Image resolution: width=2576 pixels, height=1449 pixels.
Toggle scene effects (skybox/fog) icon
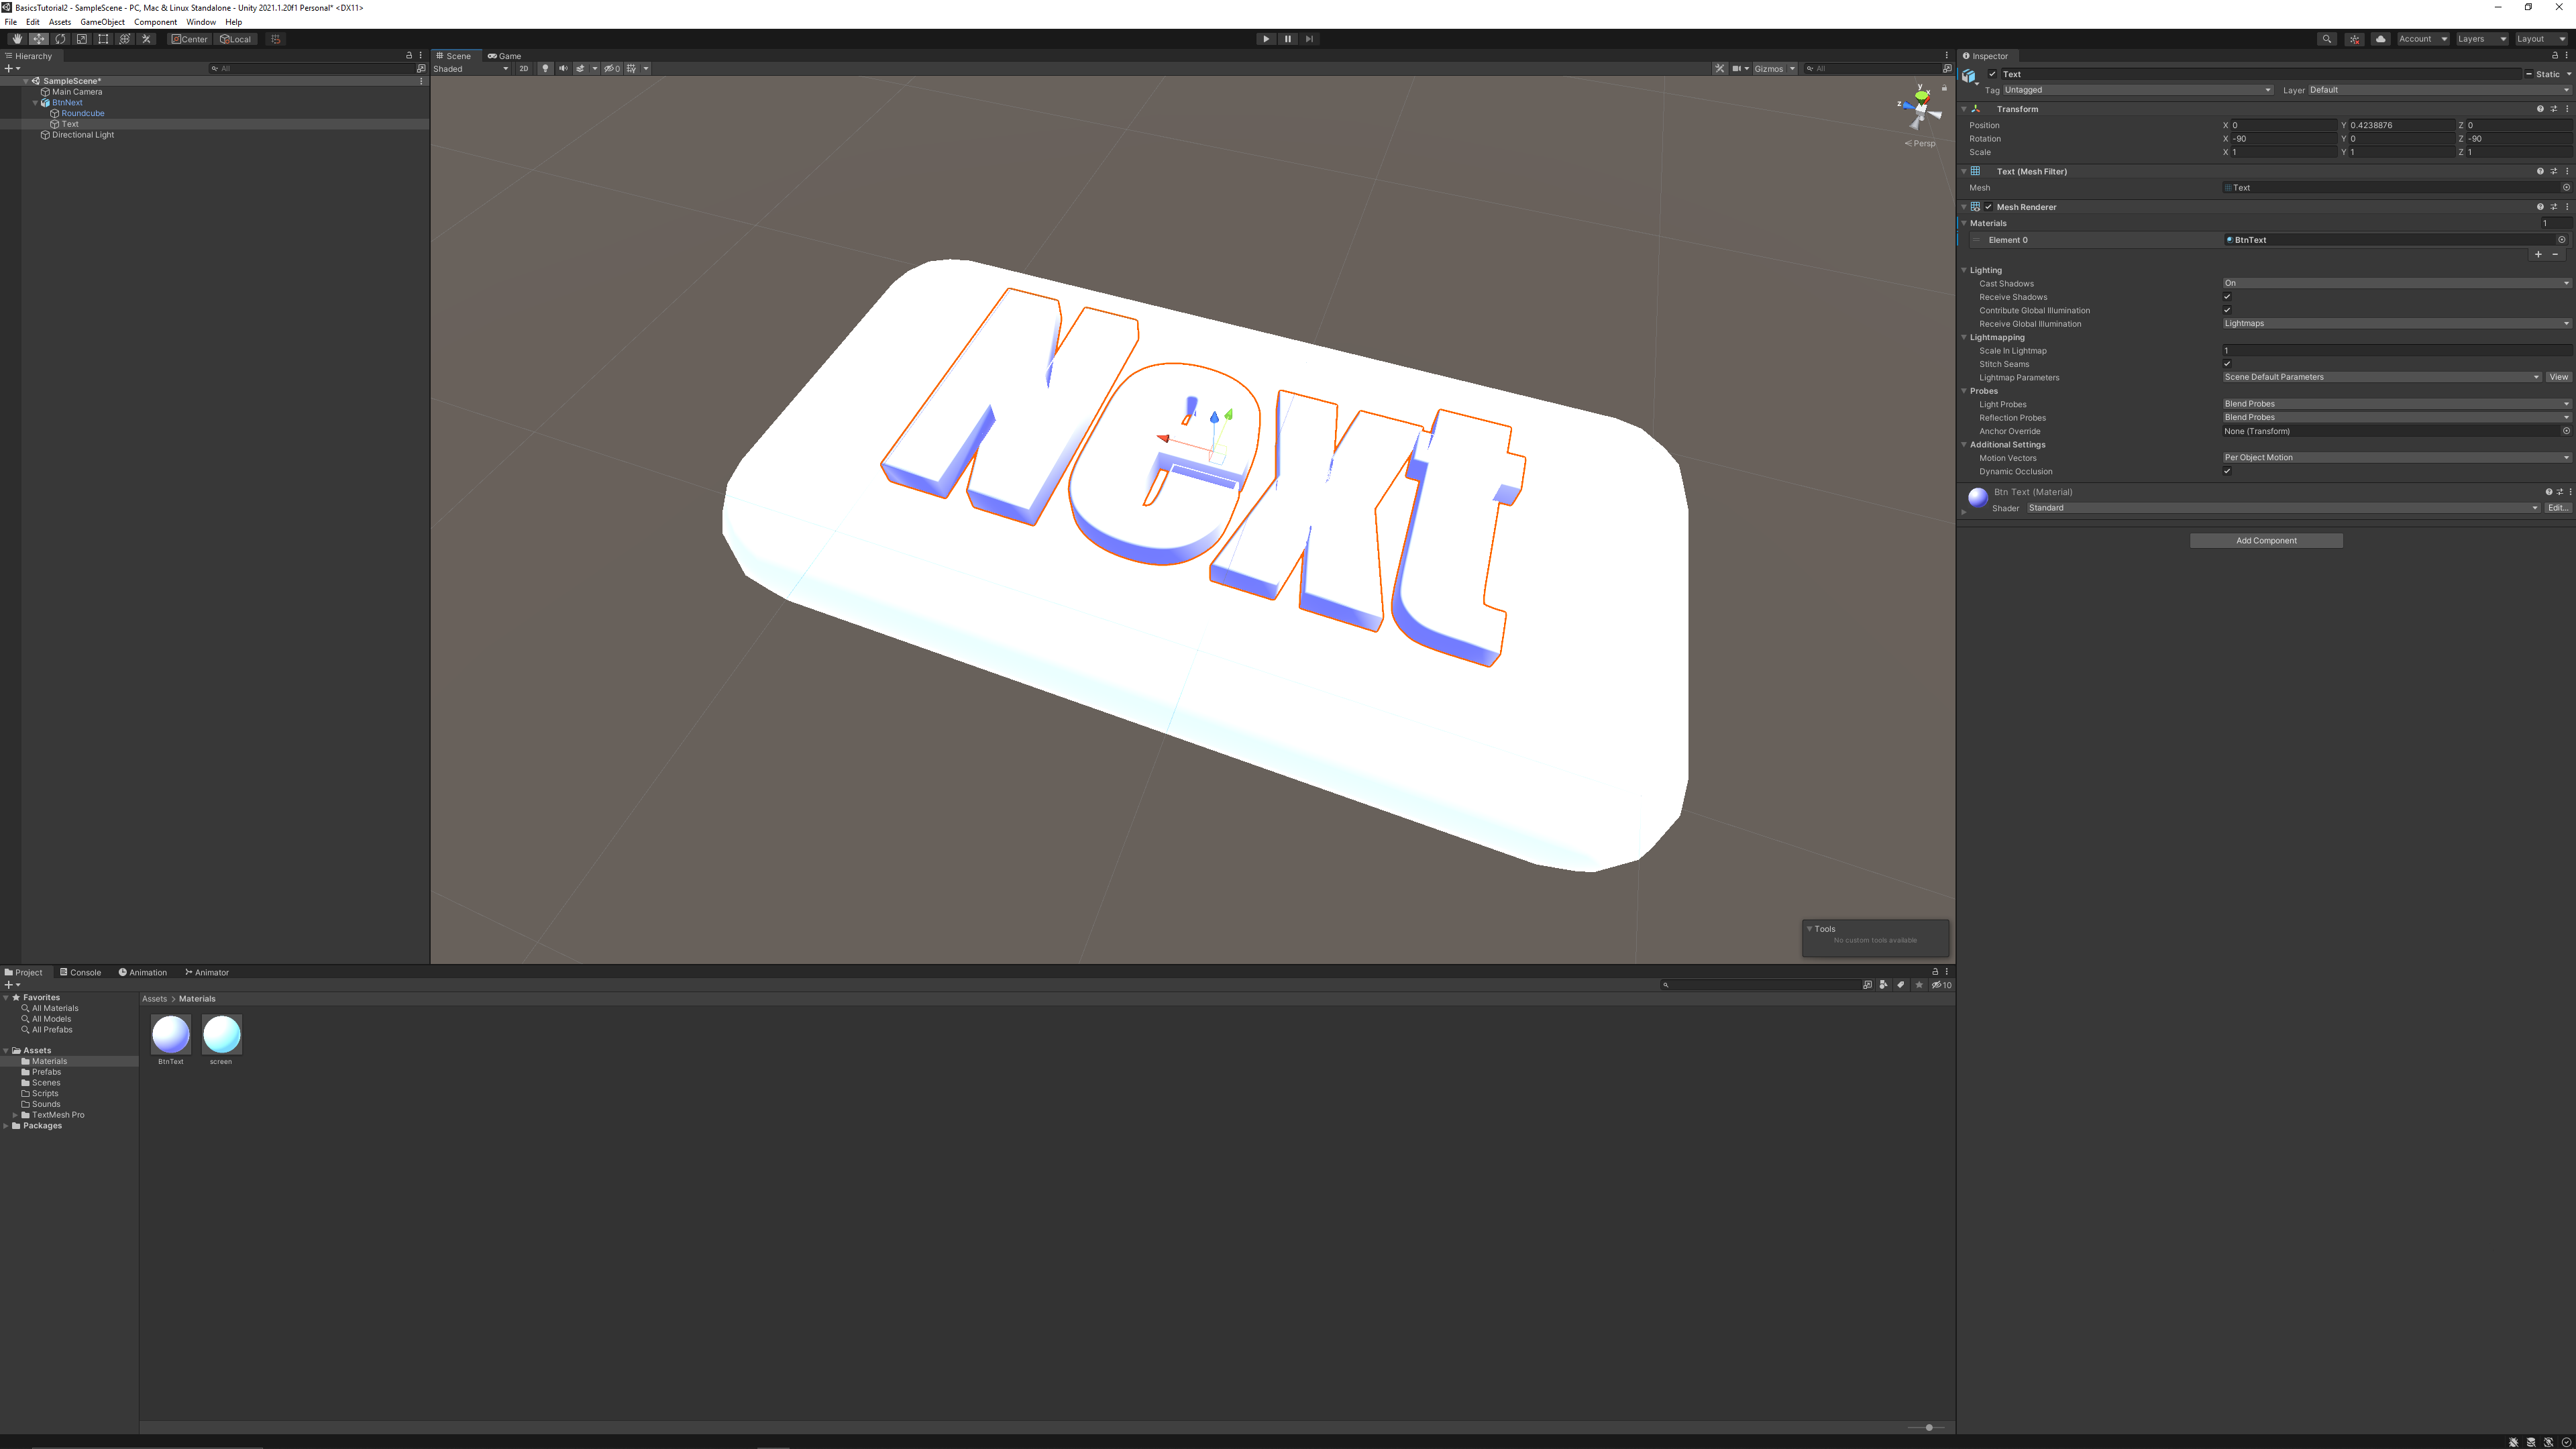[580, 69]
